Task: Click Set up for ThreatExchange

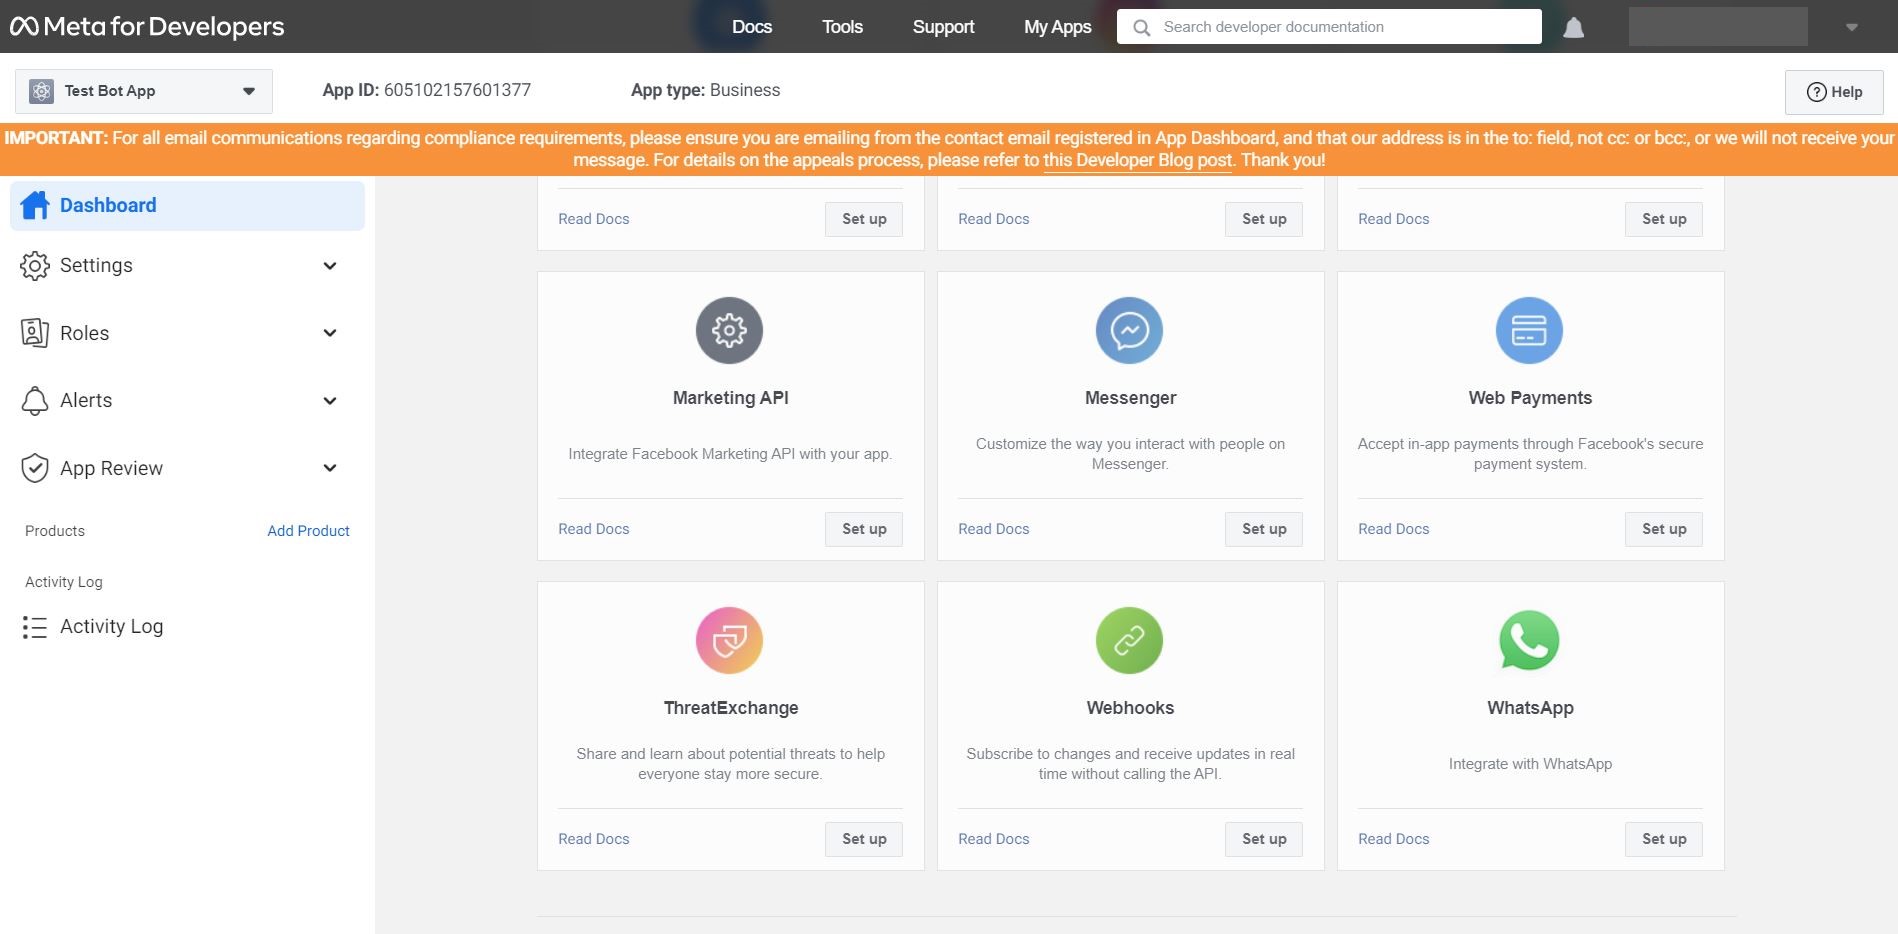Action: point(864,839)
